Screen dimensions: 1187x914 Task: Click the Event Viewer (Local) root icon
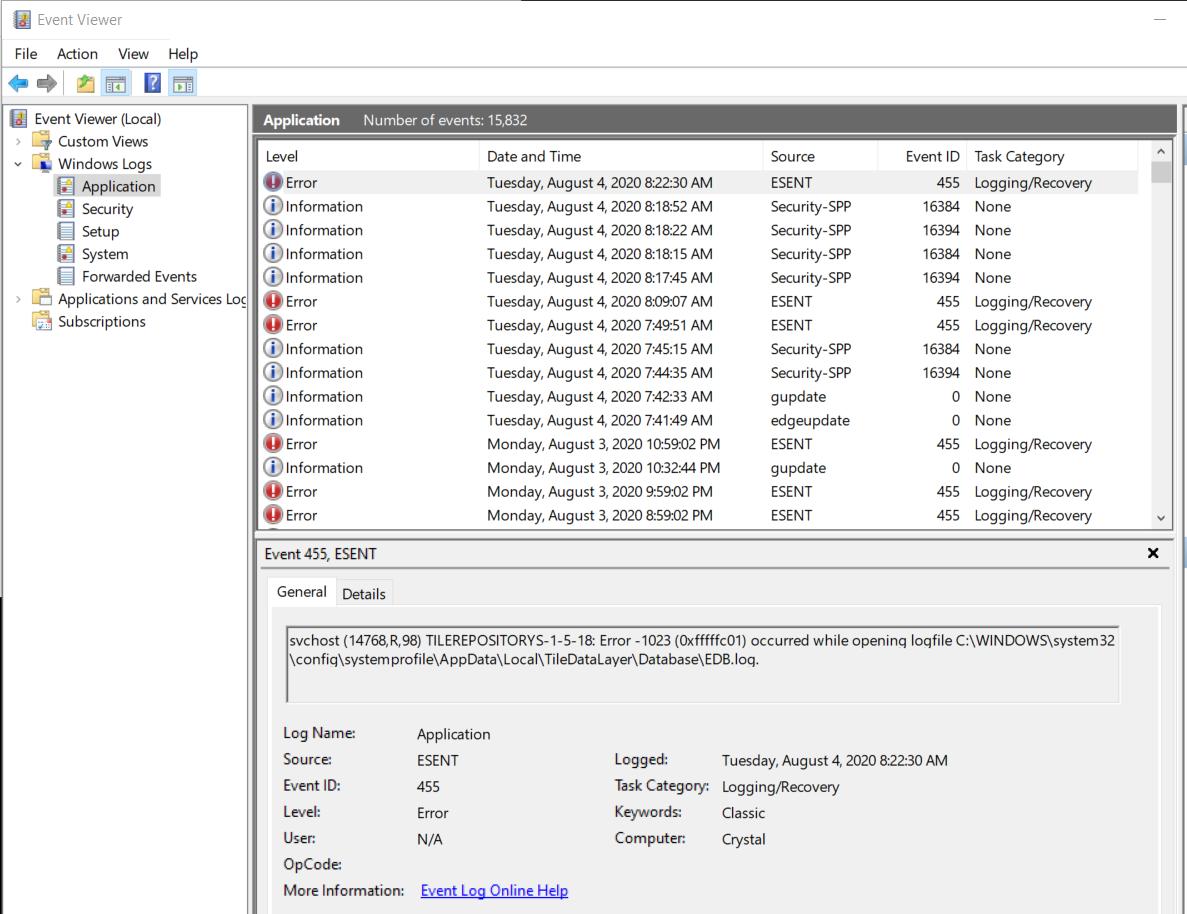point(20,119)
